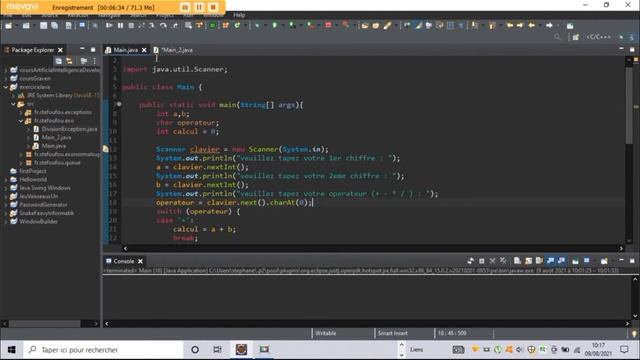Toggle Scroll Lock in Console toolbar
The image size is (640, 360).
point(528,261)
